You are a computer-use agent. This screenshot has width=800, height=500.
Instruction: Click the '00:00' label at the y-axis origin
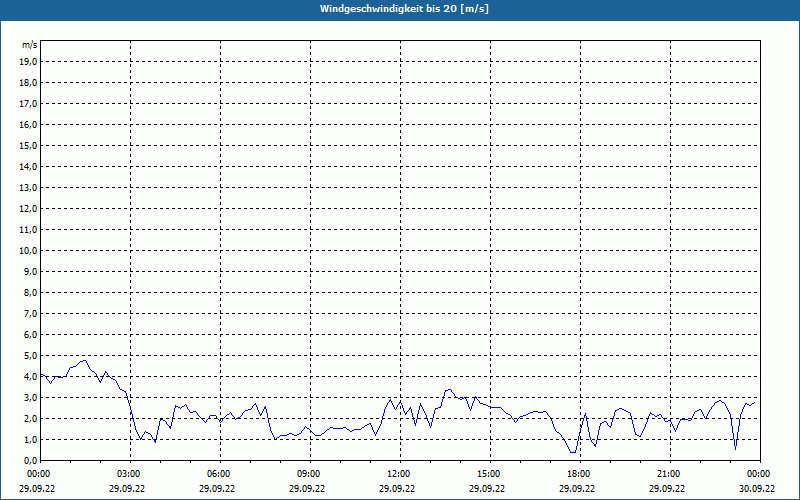(39, 474)
